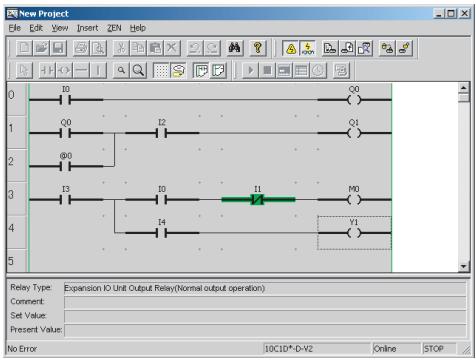Select the Q1 output coil
The height and width of the screenshot is (360, 476).
point(354,133)
